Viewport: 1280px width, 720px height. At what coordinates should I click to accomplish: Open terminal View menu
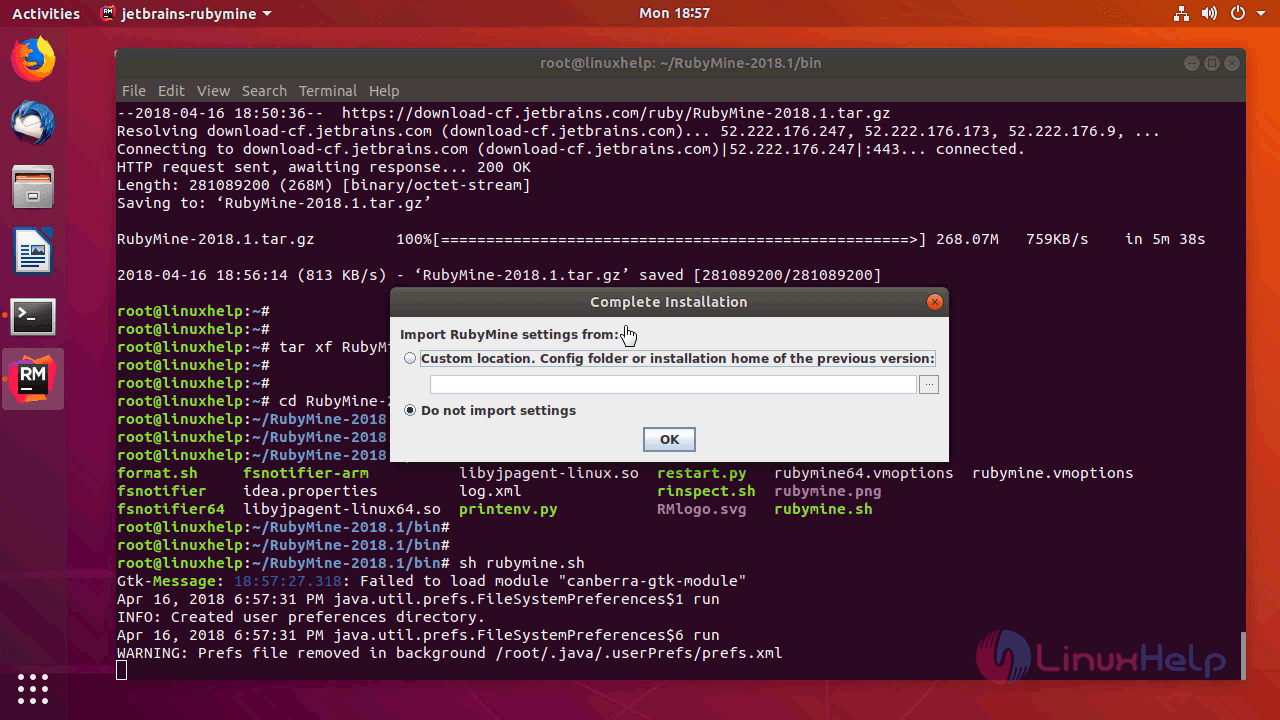tap(213, 90)
